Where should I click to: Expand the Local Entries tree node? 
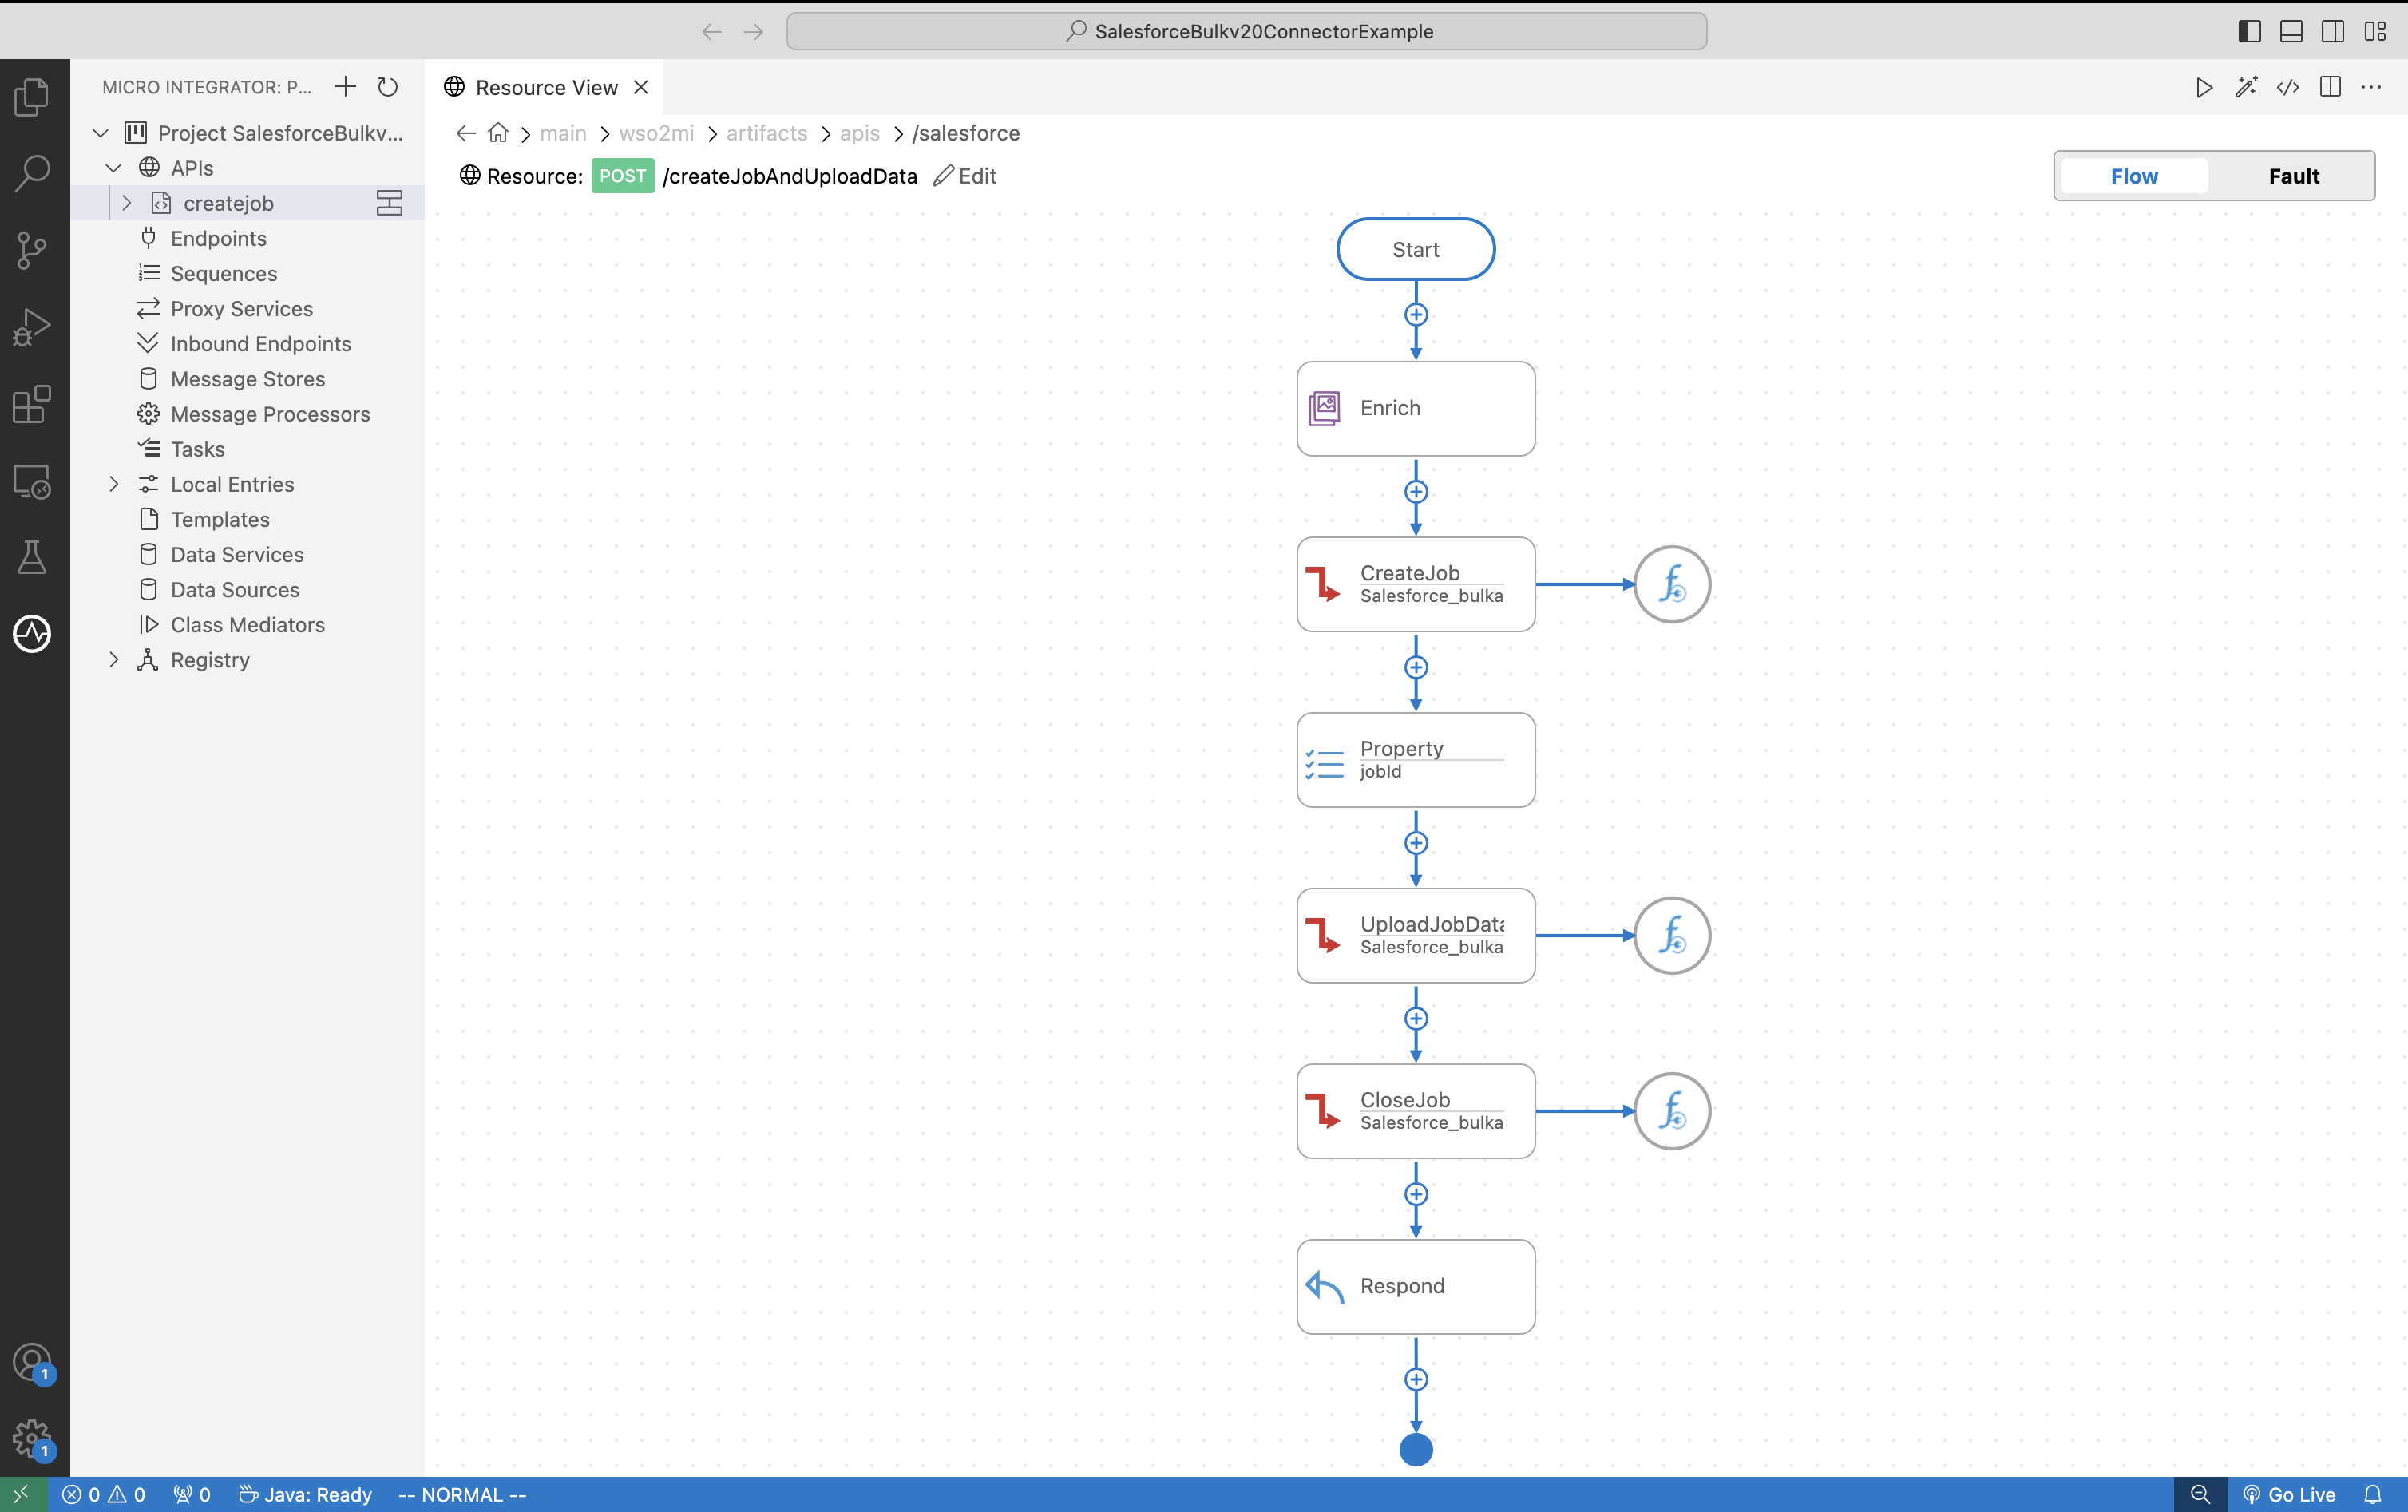(x=114, y=484)
